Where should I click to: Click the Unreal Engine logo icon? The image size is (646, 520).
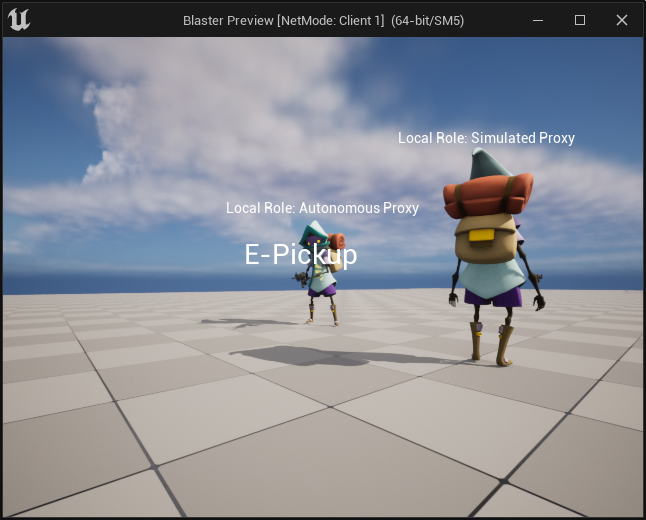(x=19, y=20)
